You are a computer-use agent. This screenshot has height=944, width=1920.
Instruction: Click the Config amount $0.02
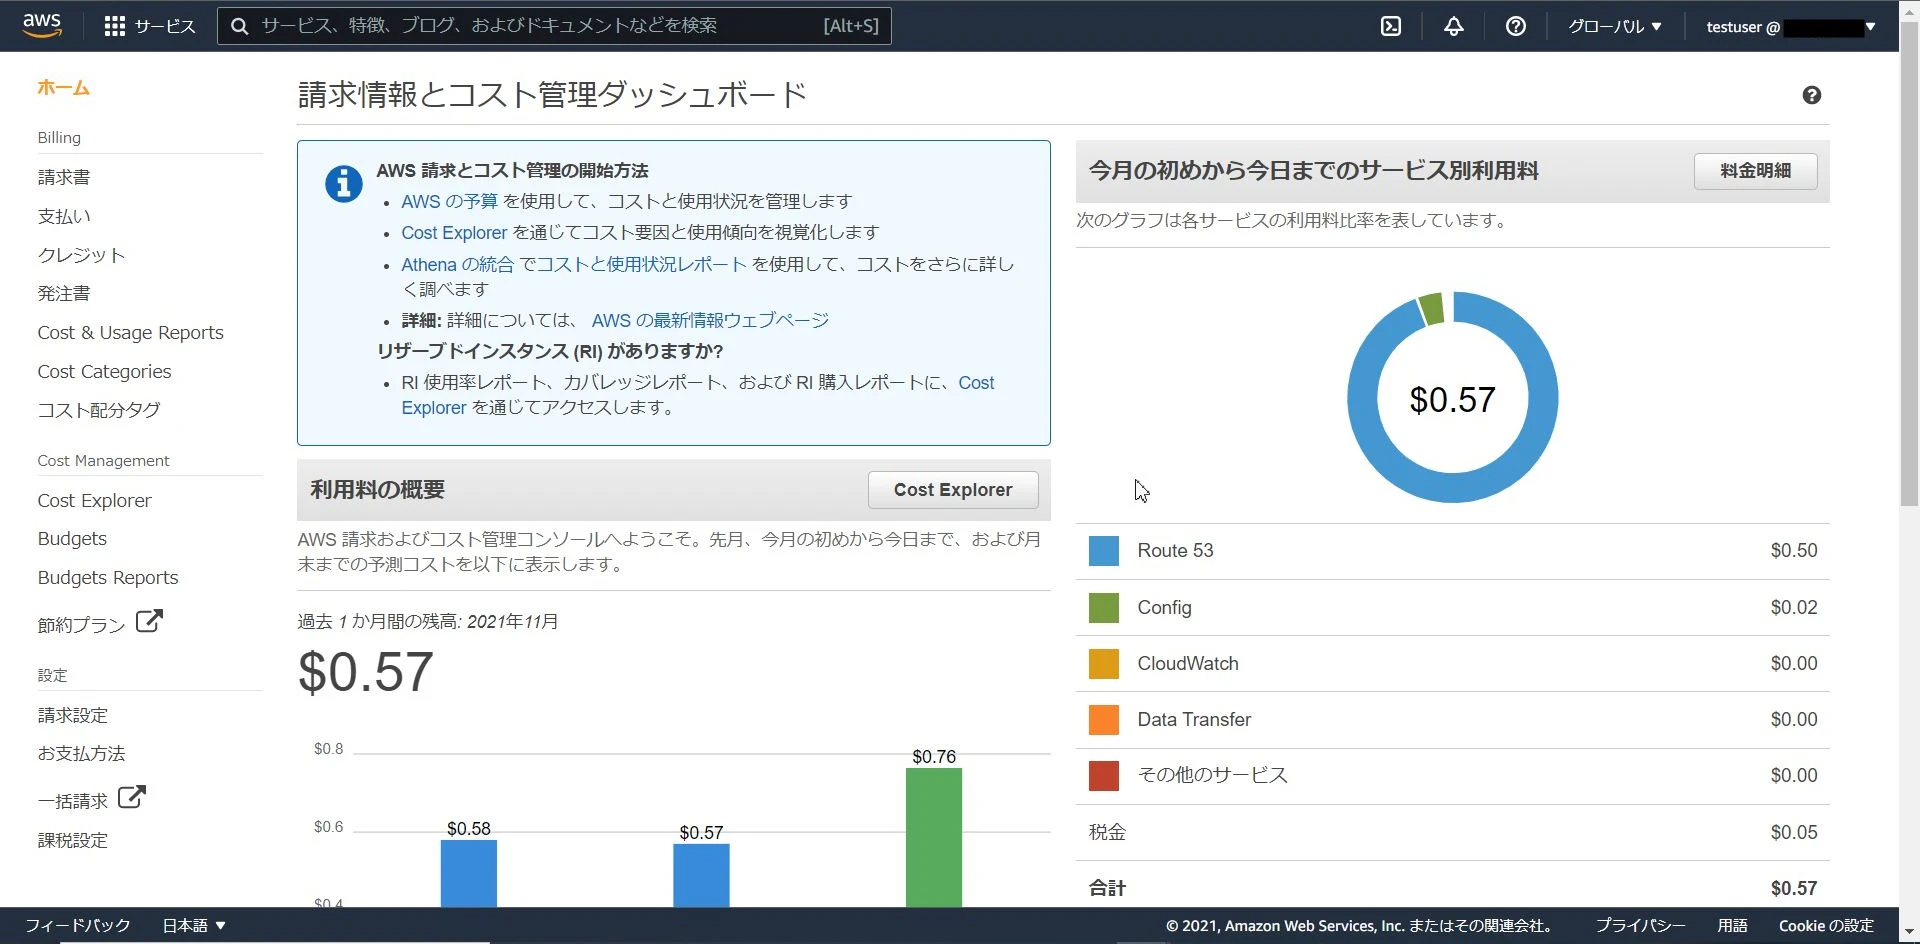1794,607
